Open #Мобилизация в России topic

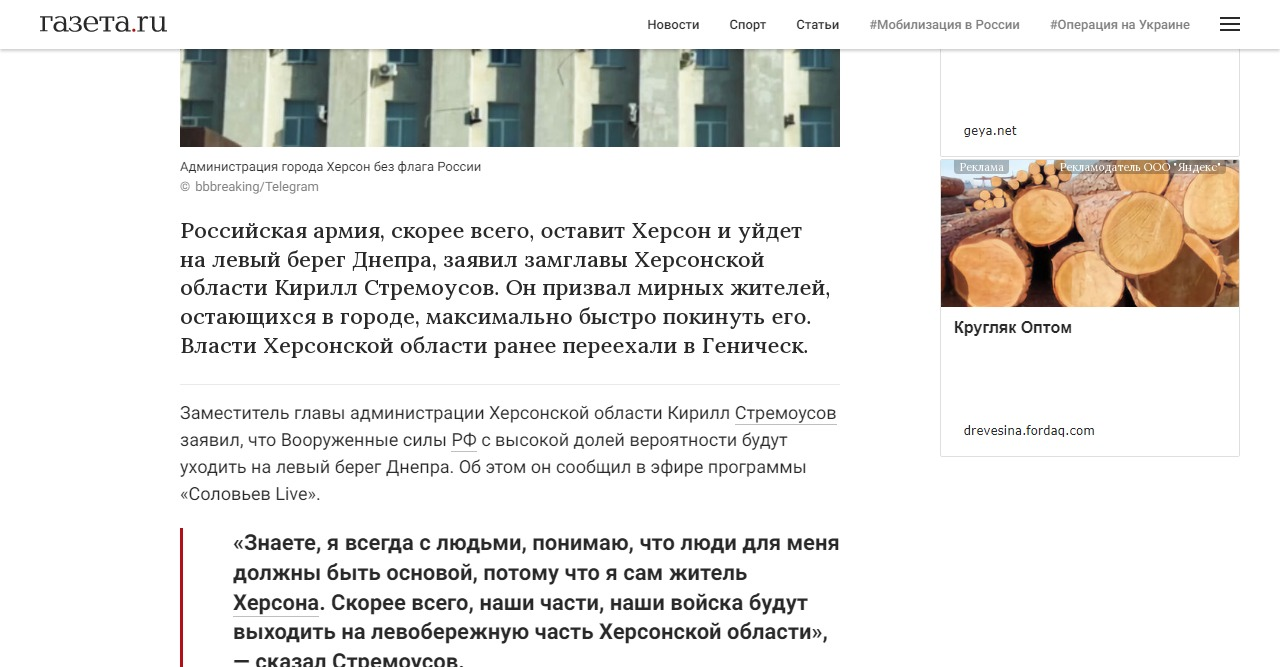click(x=945, y=24)
